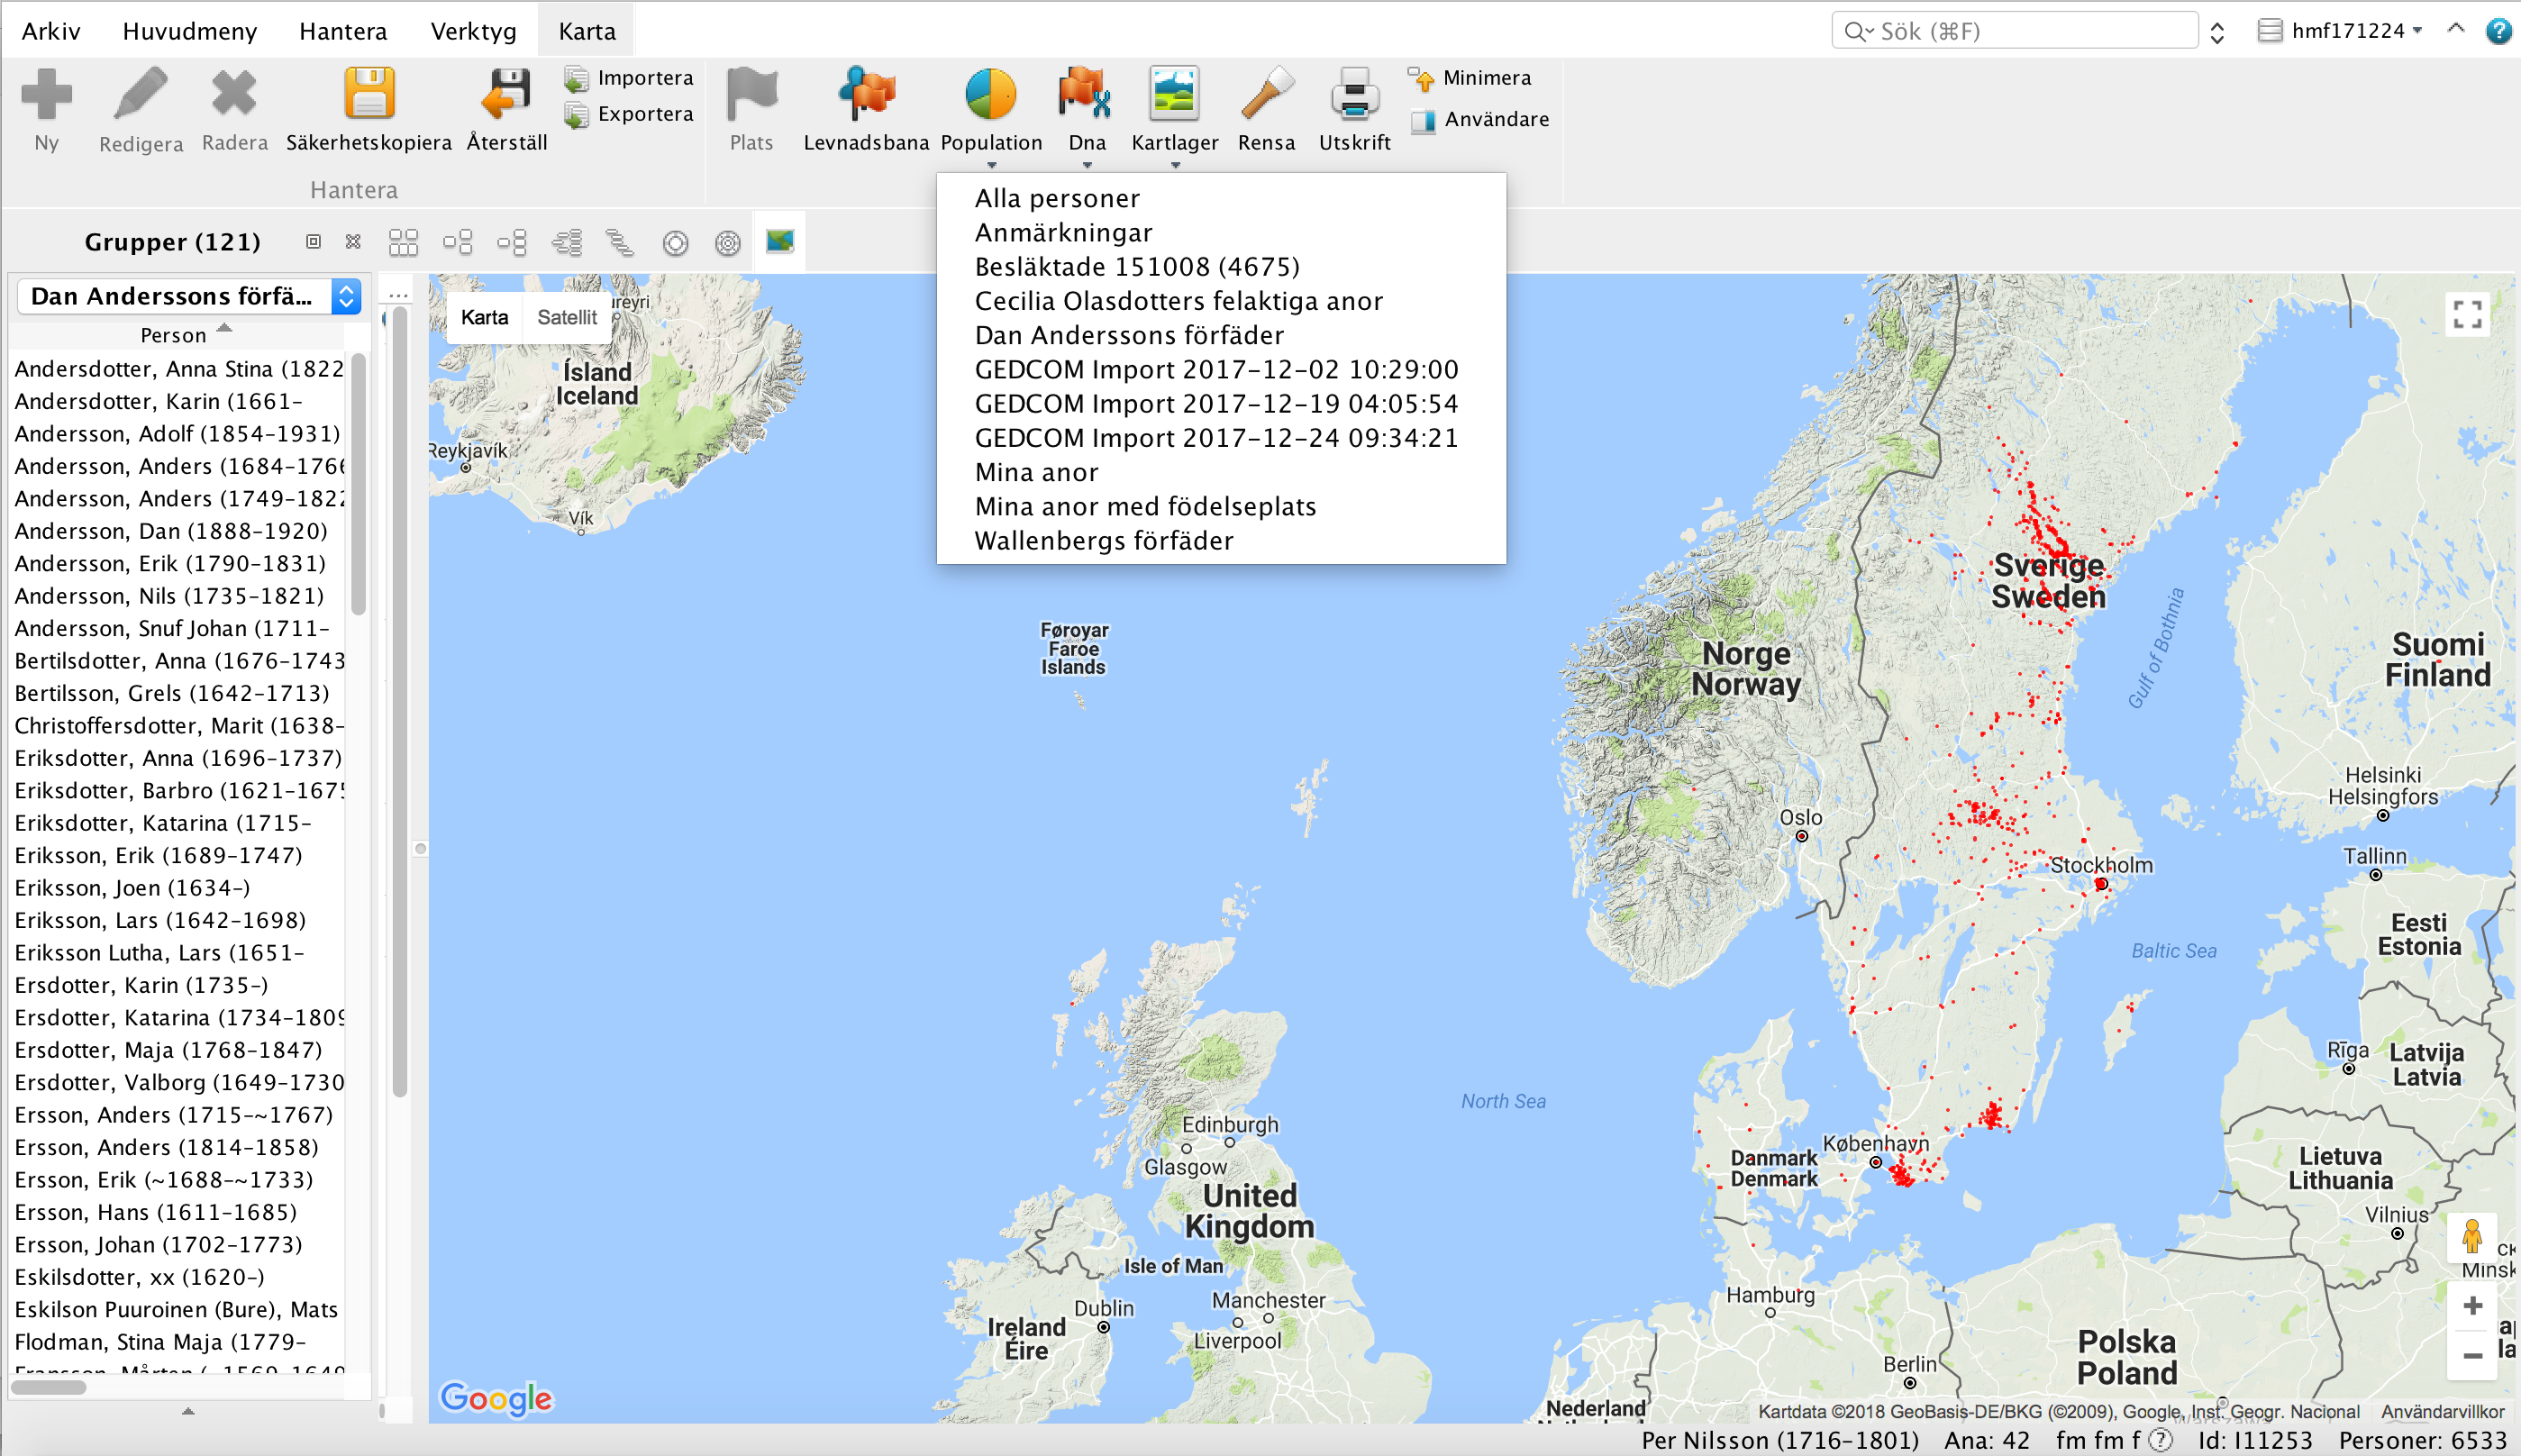This screenshot has width=2521, height=1456.
Task: Click the Återställ restore icon
Action: (506, 95)
